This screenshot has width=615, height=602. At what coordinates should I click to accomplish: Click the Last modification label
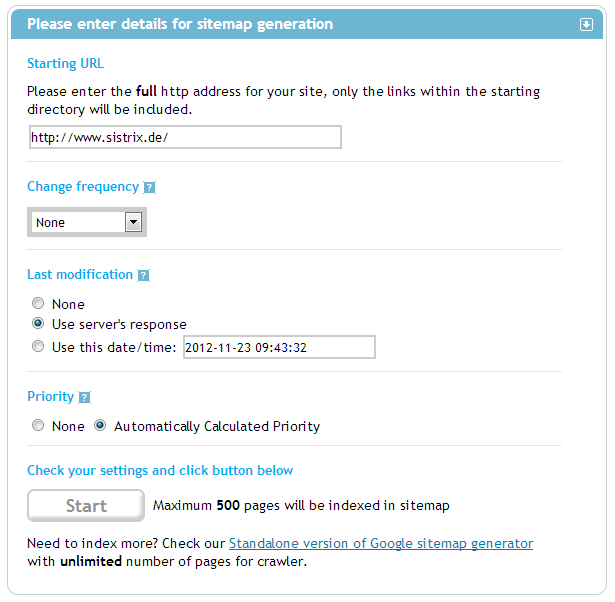pos(80,275)
